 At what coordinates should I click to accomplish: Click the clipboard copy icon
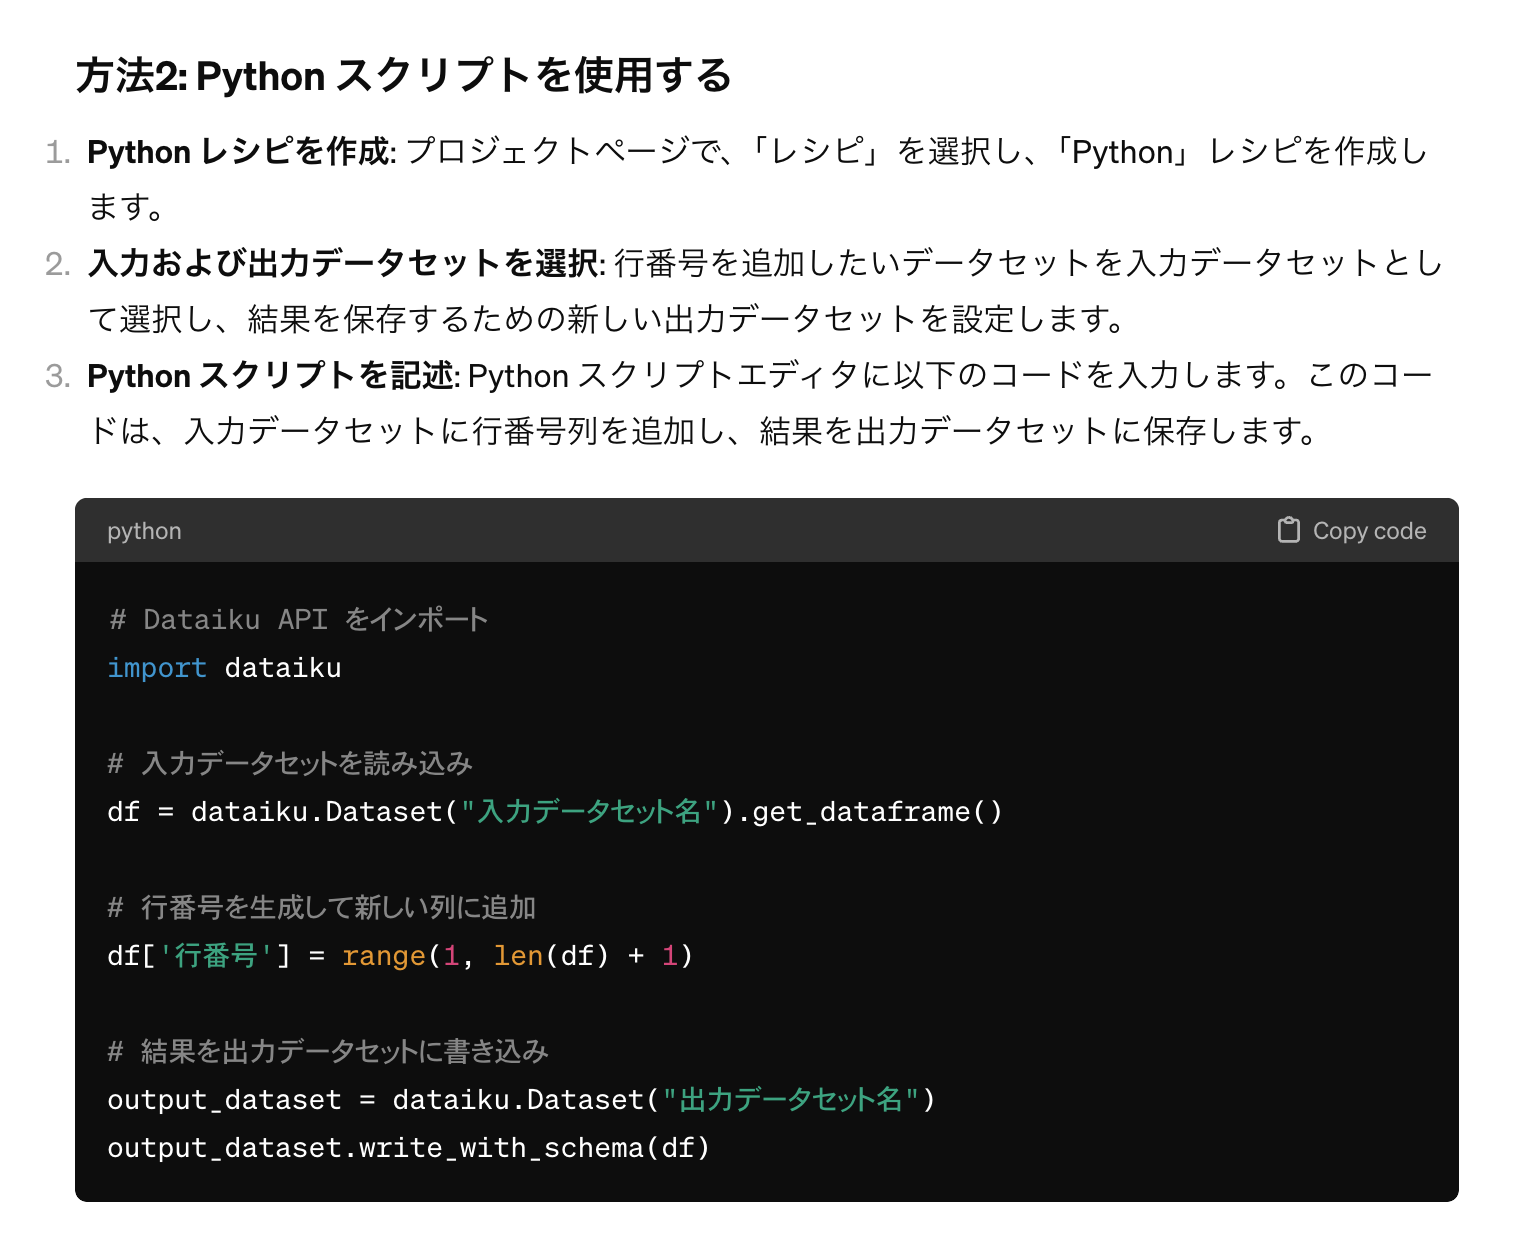tap(1288, 530)
